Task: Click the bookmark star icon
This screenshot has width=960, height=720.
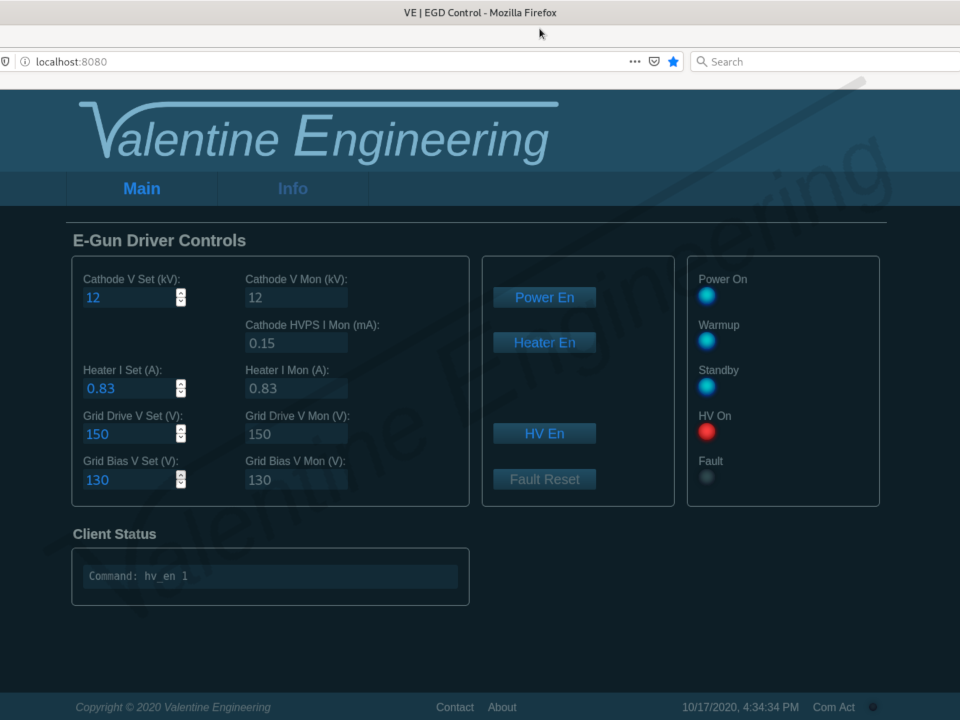Action: tap(673, 62)
